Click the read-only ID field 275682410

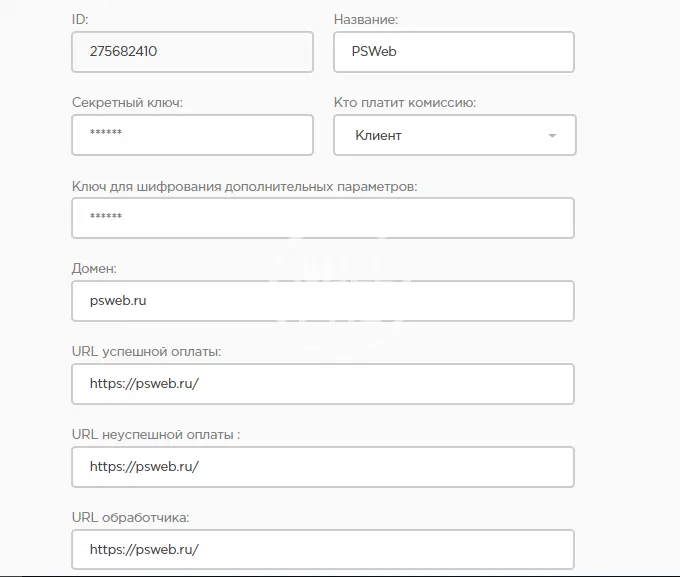(192, 52)
